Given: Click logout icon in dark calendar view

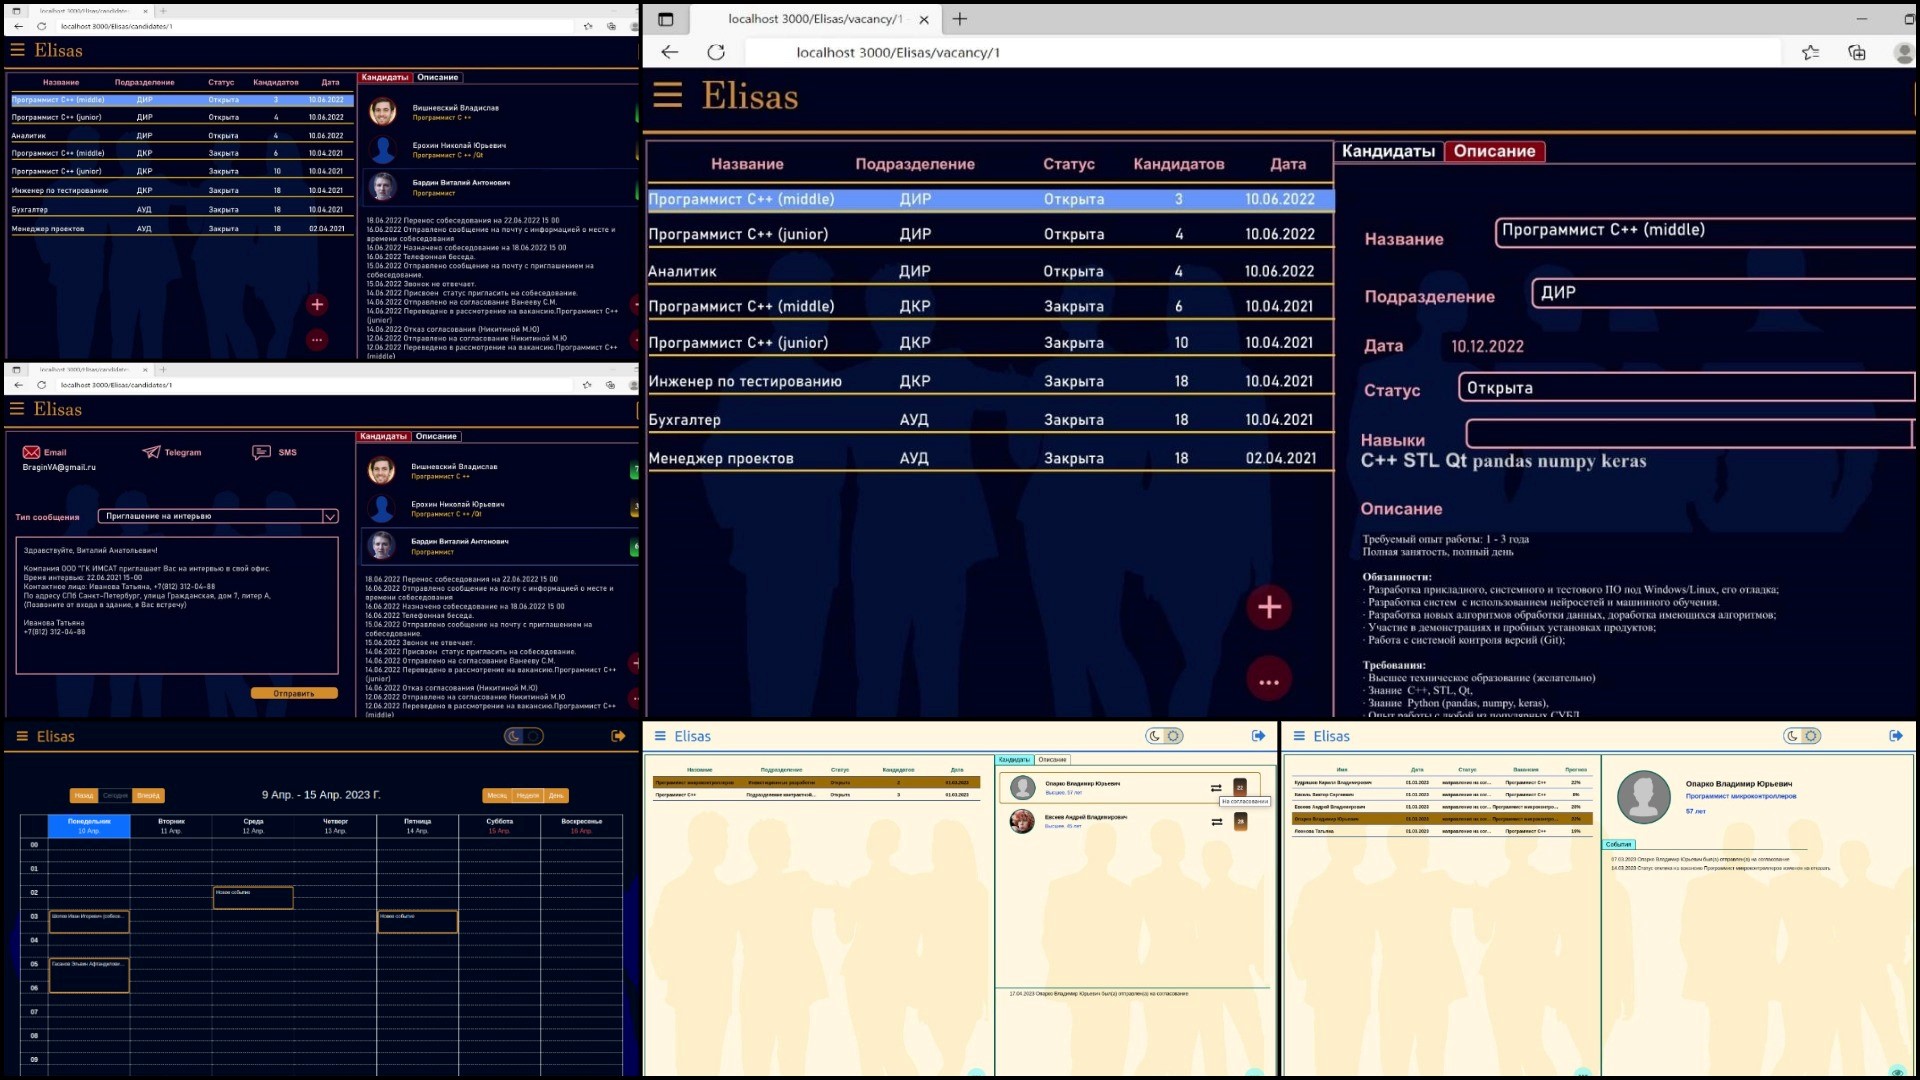Looking at the screenshot, I should tap(618, 736).
